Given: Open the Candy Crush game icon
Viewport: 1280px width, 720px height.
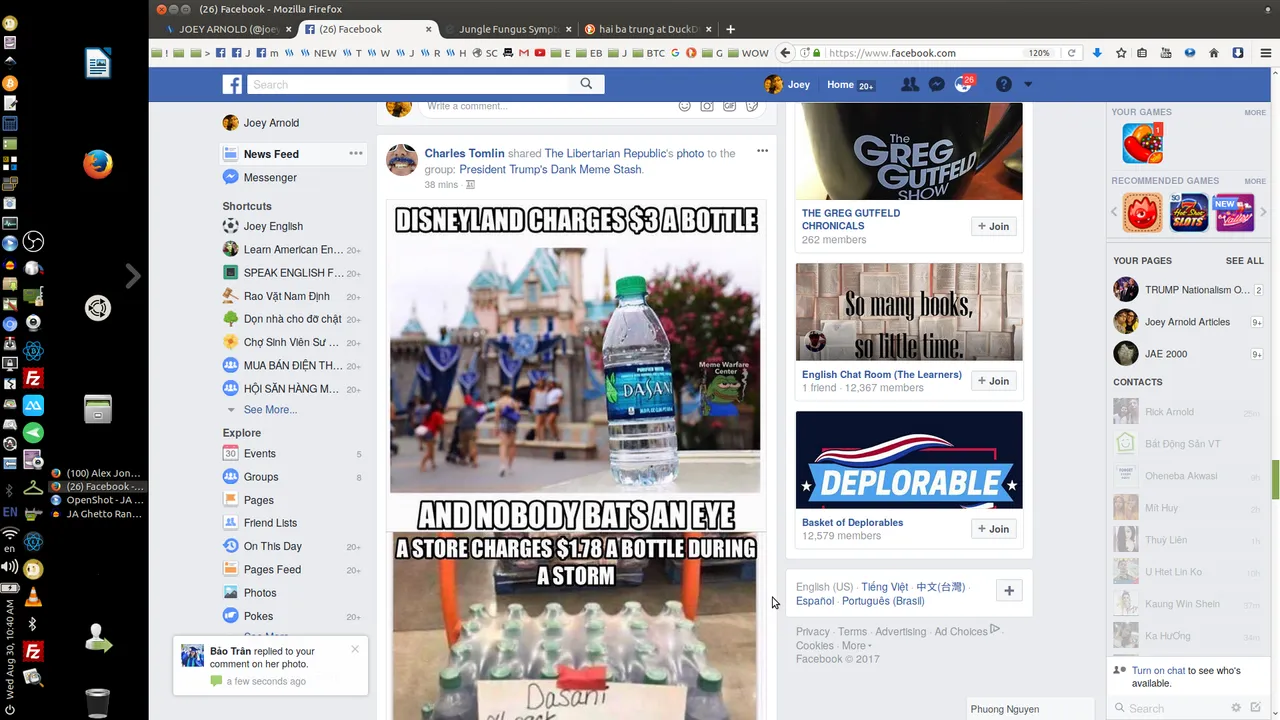Looking at the screenshot, I should click(x=1142, y=143).
